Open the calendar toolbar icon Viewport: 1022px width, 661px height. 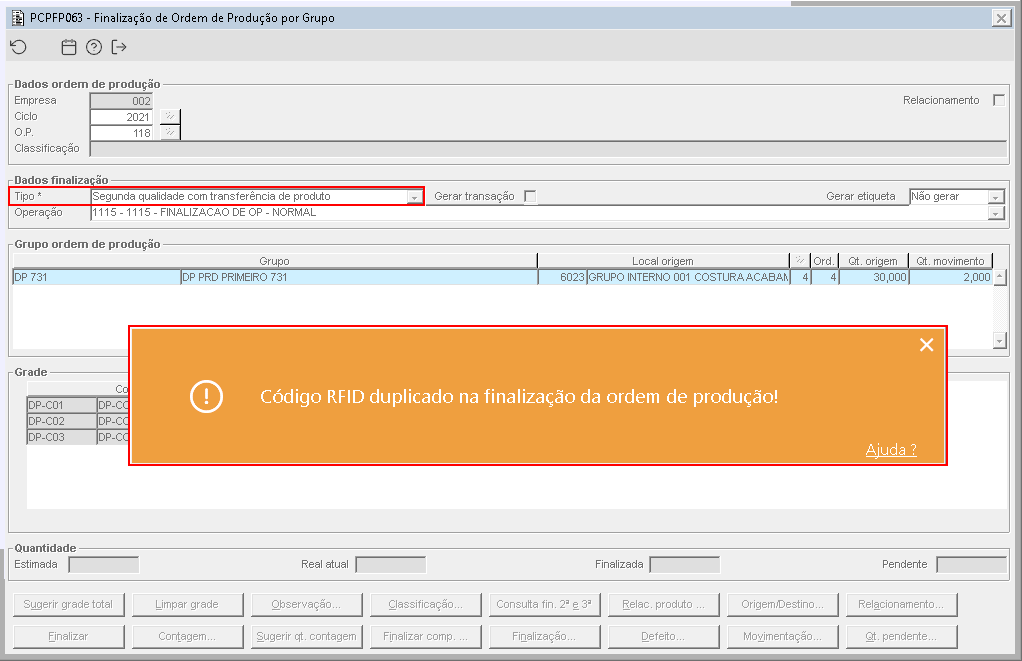point(68,47)
